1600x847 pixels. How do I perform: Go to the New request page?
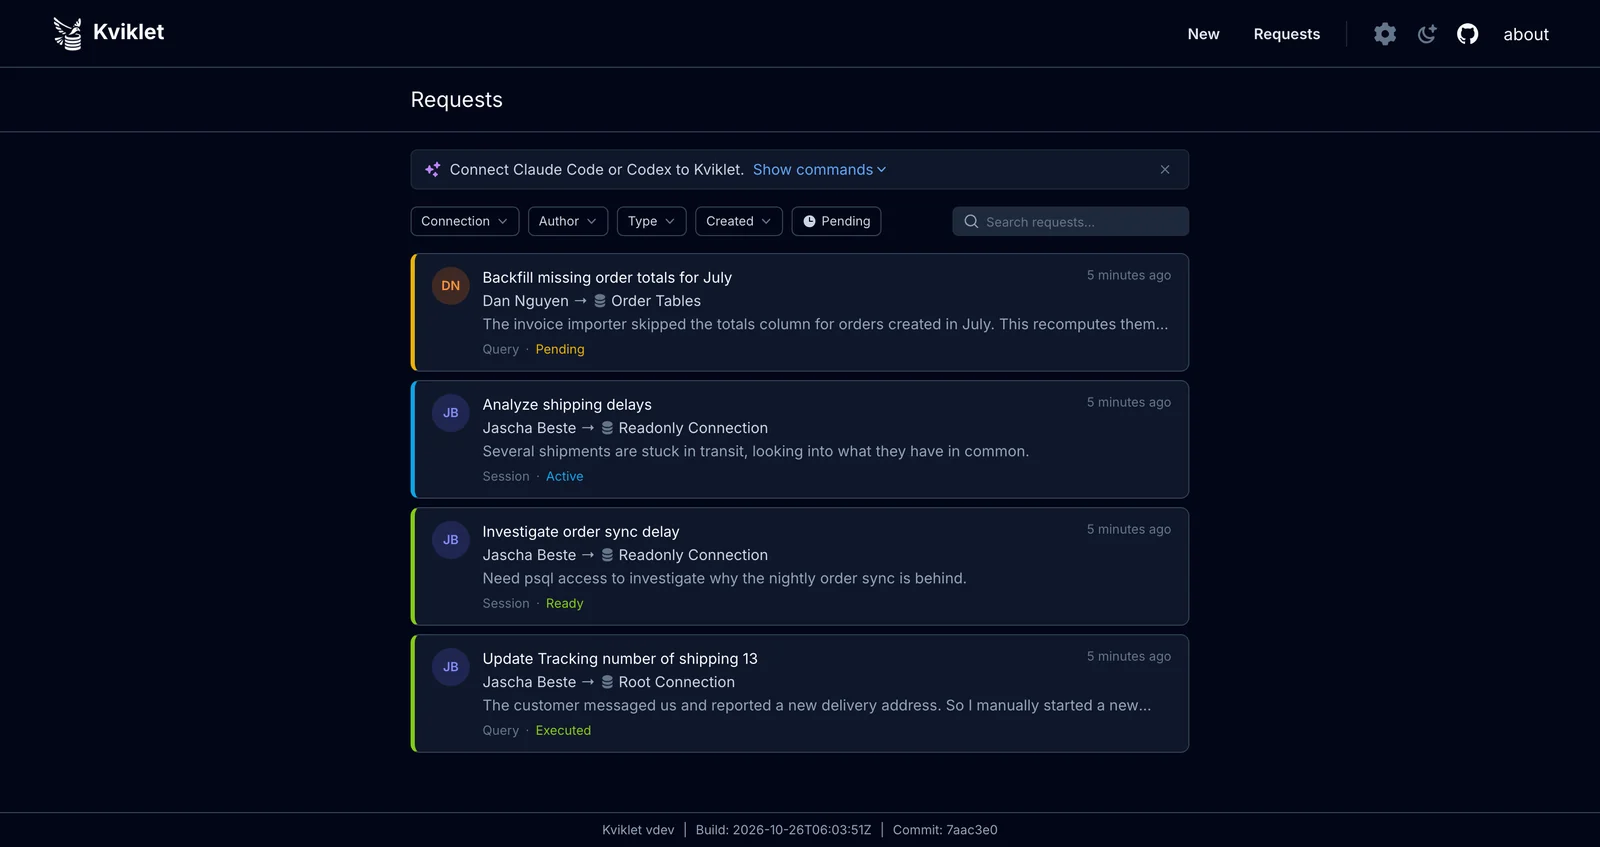(x=1203, y=34)
